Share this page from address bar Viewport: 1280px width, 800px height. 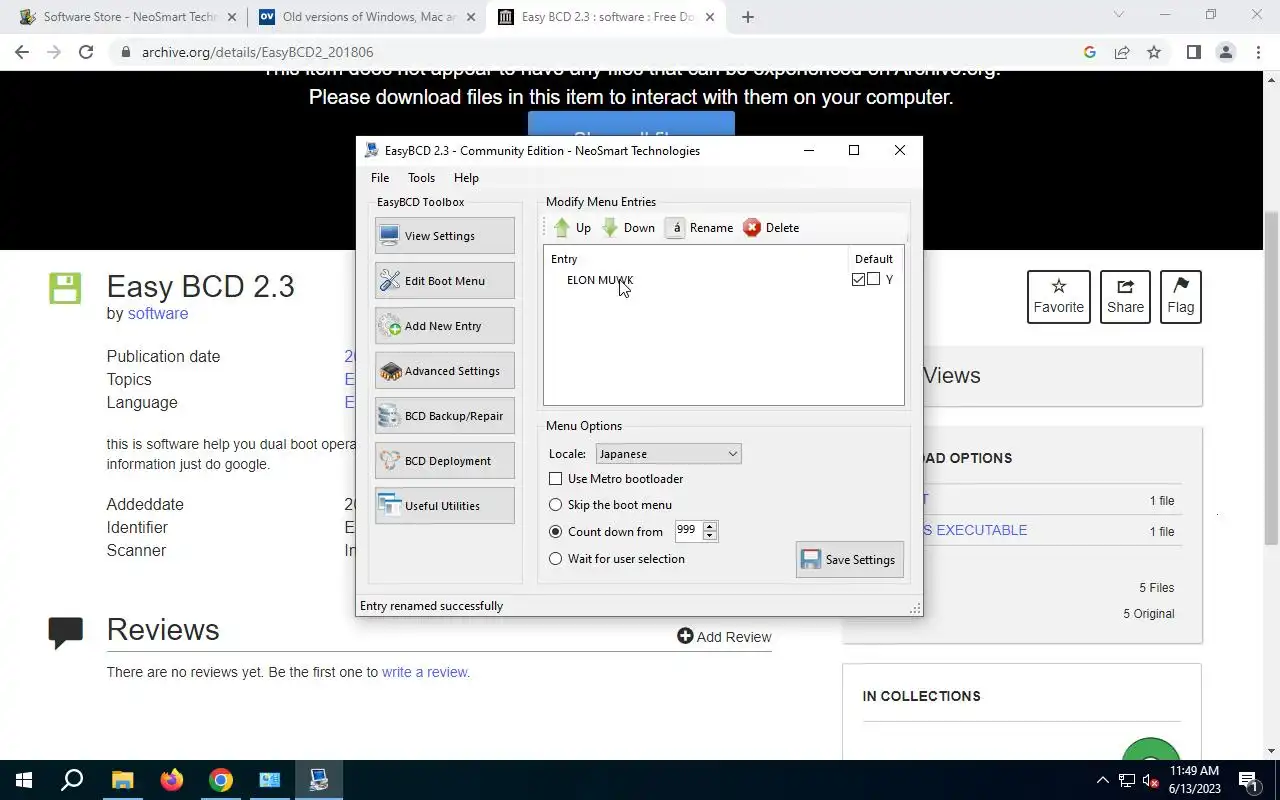[1122, 52]
